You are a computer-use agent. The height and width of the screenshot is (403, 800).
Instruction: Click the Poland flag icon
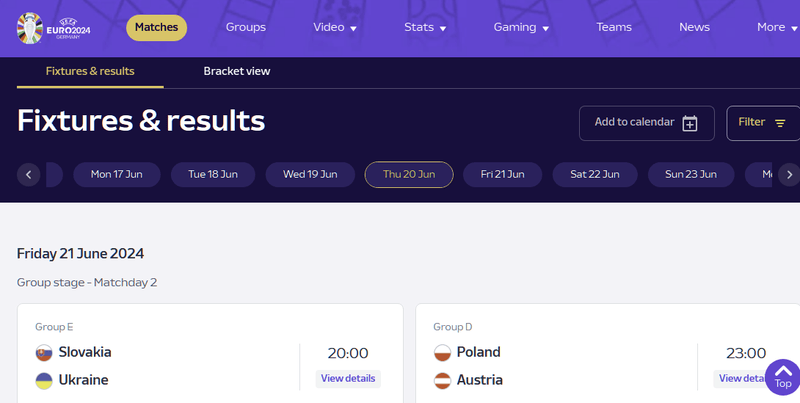[x=442, y=353]
